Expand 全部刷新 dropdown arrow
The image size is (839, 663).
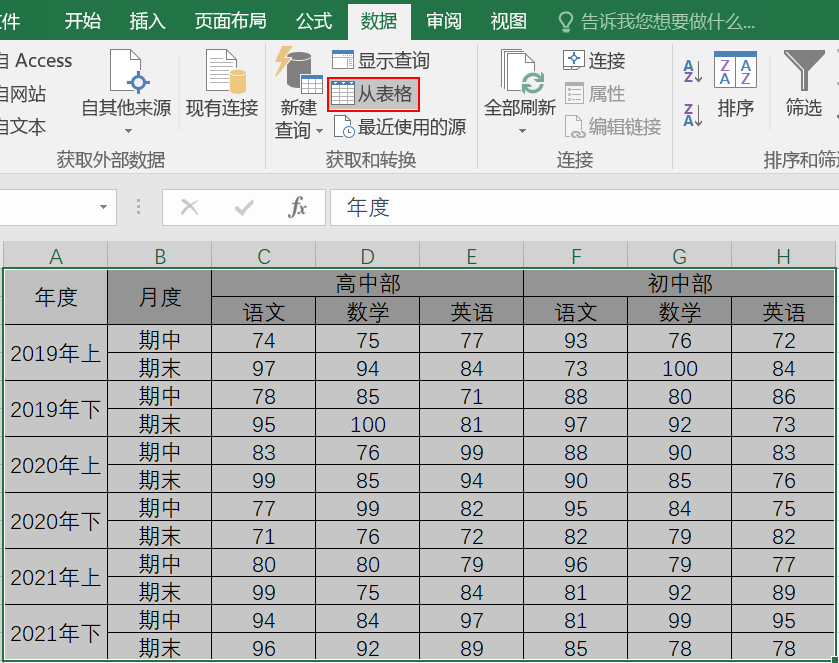522,131
